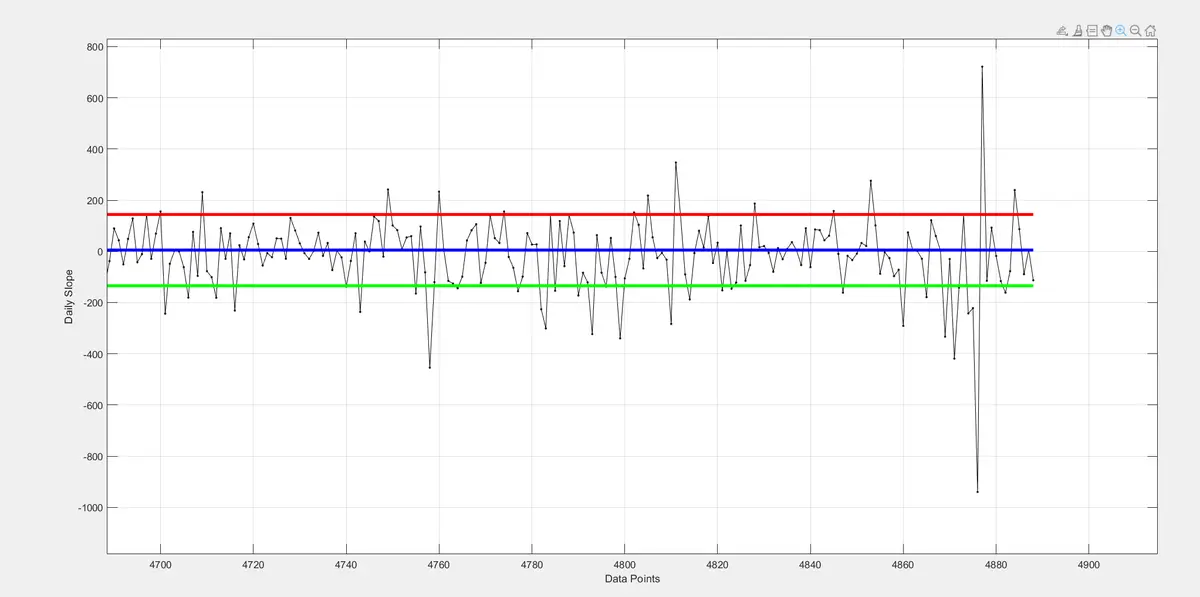Click the y-axis tick label -400
Viewport: 1200px width, 597px height.
click(93, 354)
